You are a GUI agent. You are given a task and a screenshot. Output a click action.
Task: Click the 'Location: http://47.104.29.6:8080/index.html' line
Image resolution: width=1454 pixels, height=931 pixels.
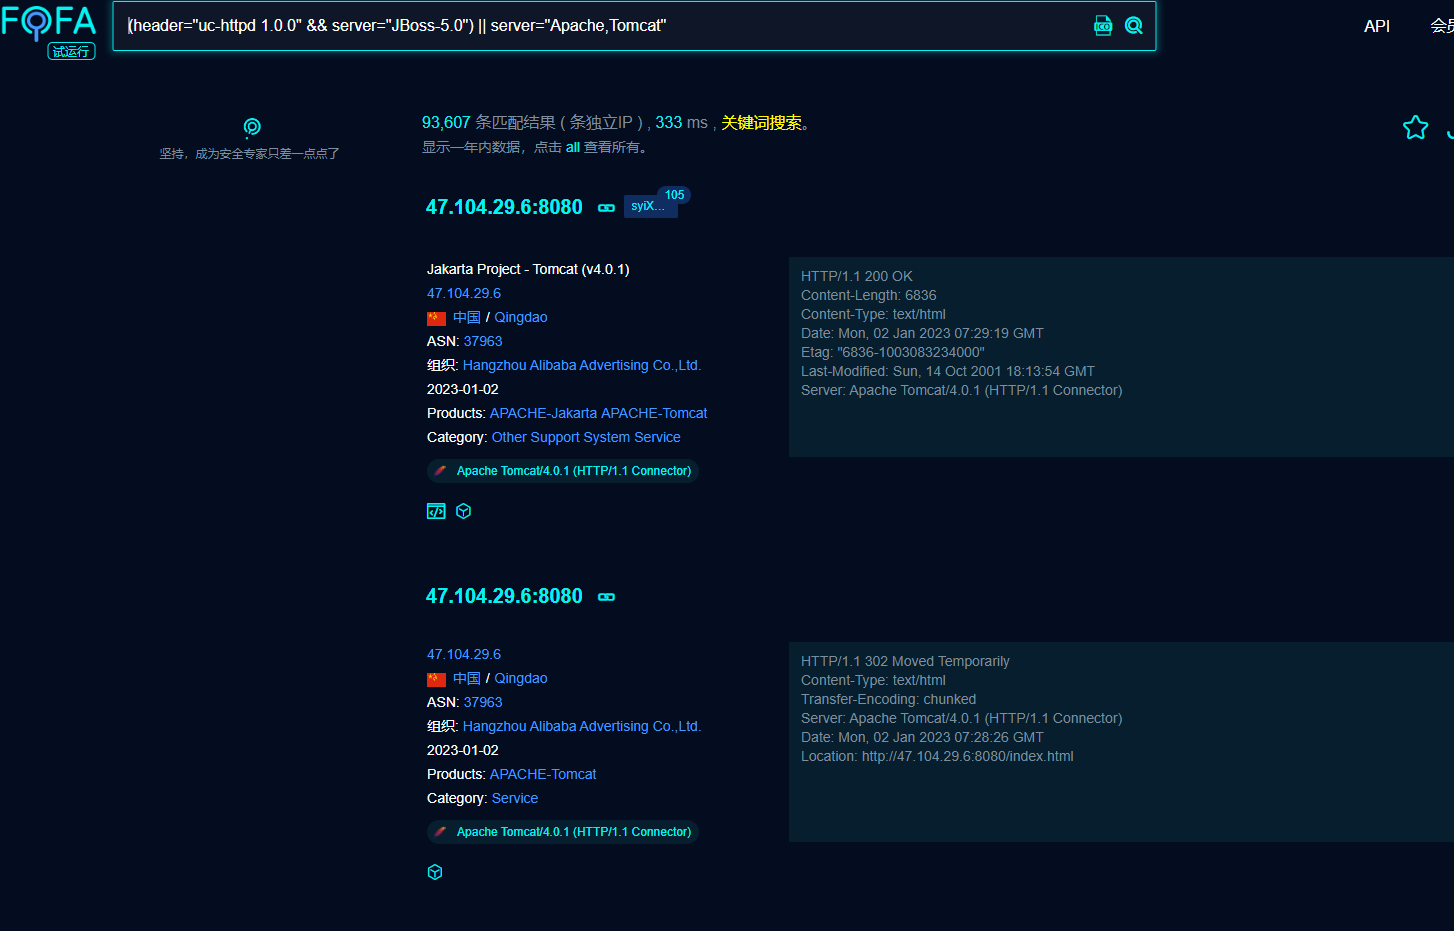pyautogui.click(x=937, y=756)
